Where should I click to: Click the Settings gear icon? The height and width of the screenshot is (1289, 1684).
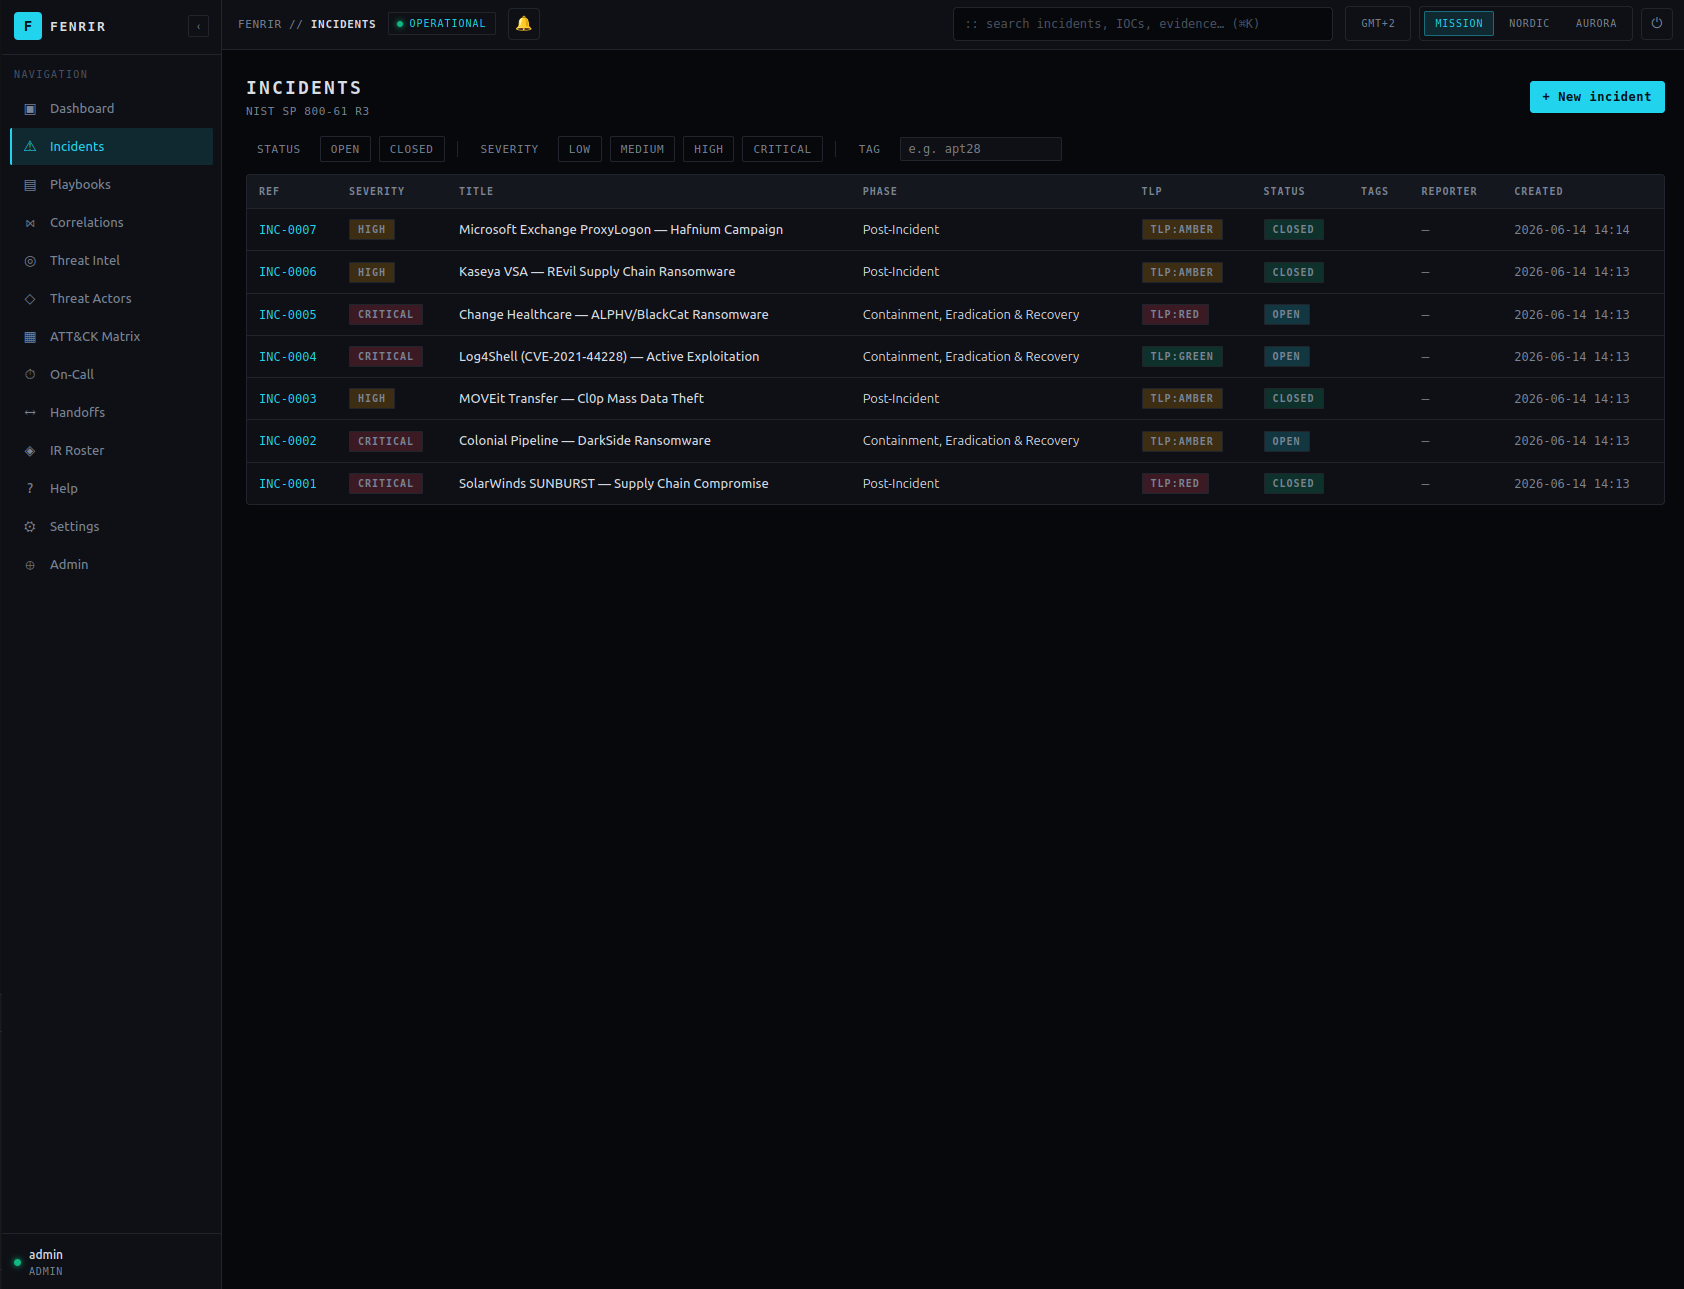pos(30,526)
